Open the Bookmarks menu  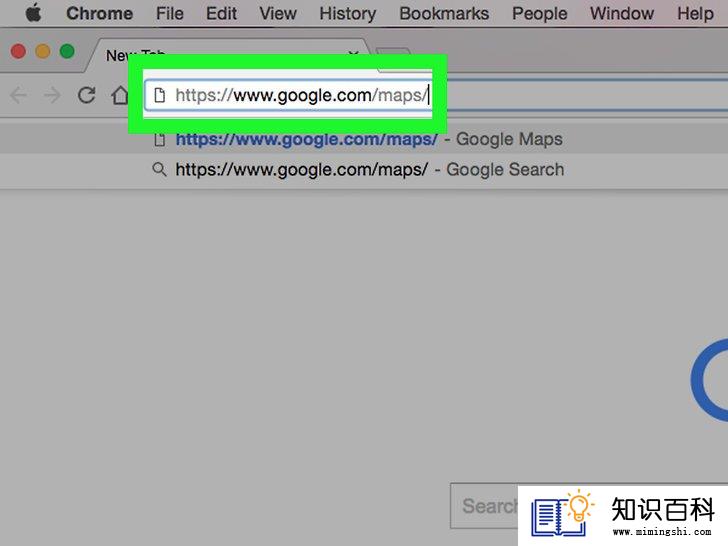point(444,13)
